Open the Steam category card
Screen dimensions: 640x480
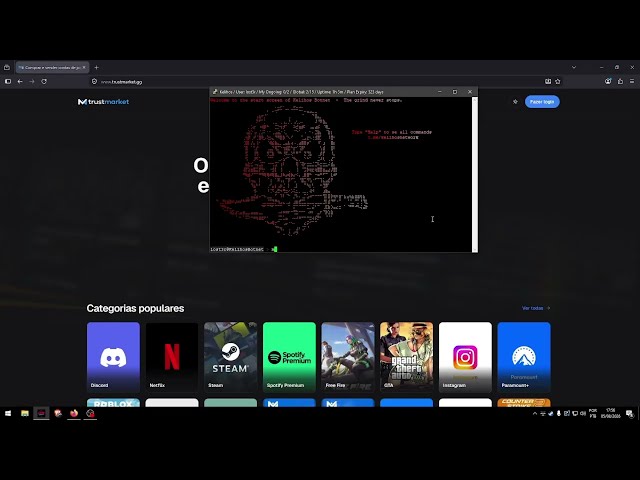tap(231, 357)
